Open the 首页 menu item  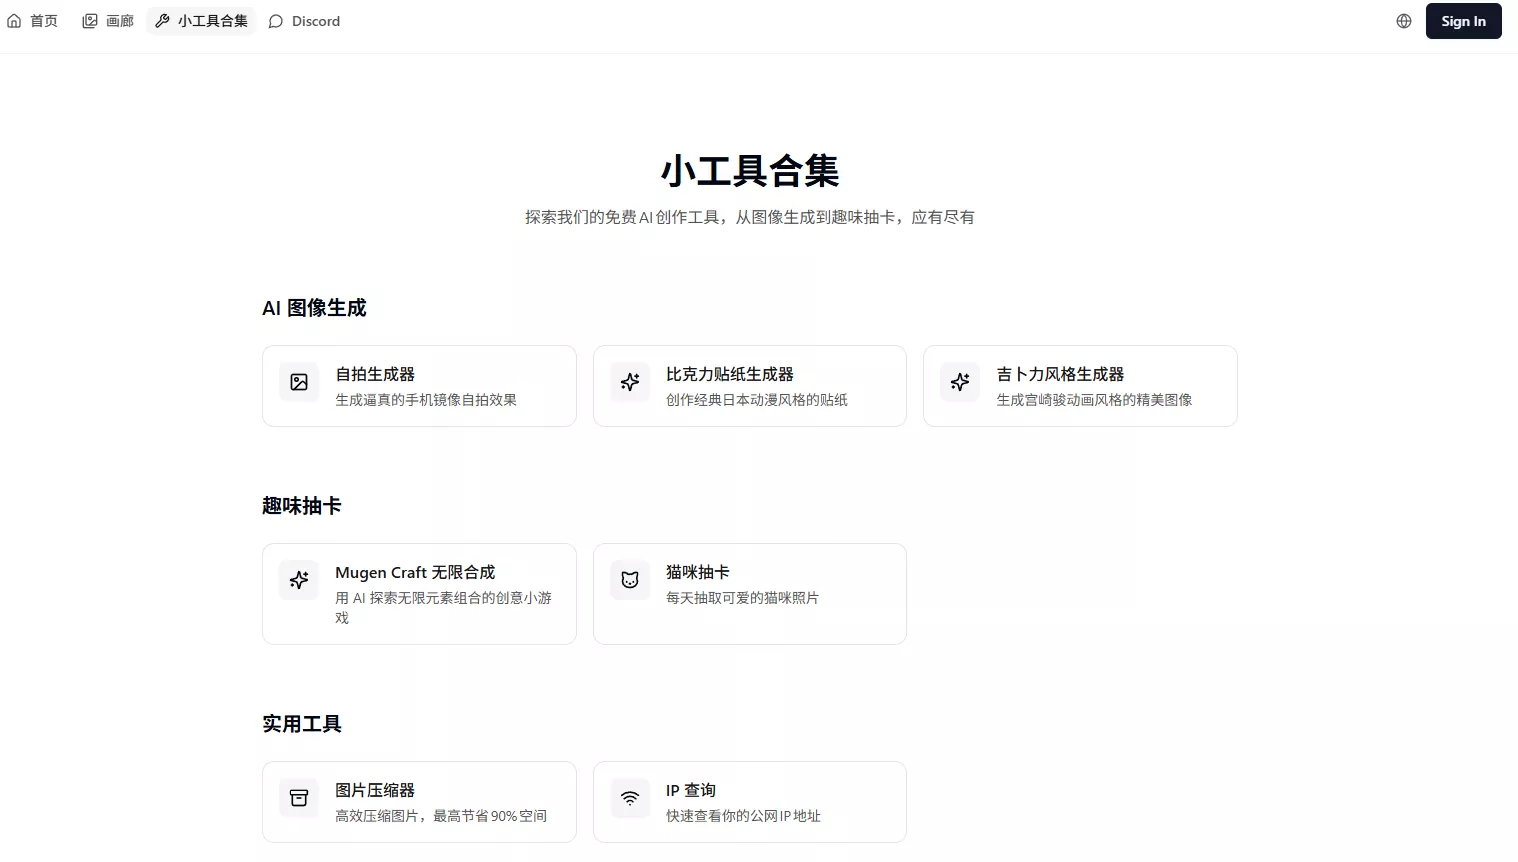click(x=32, y=20)
